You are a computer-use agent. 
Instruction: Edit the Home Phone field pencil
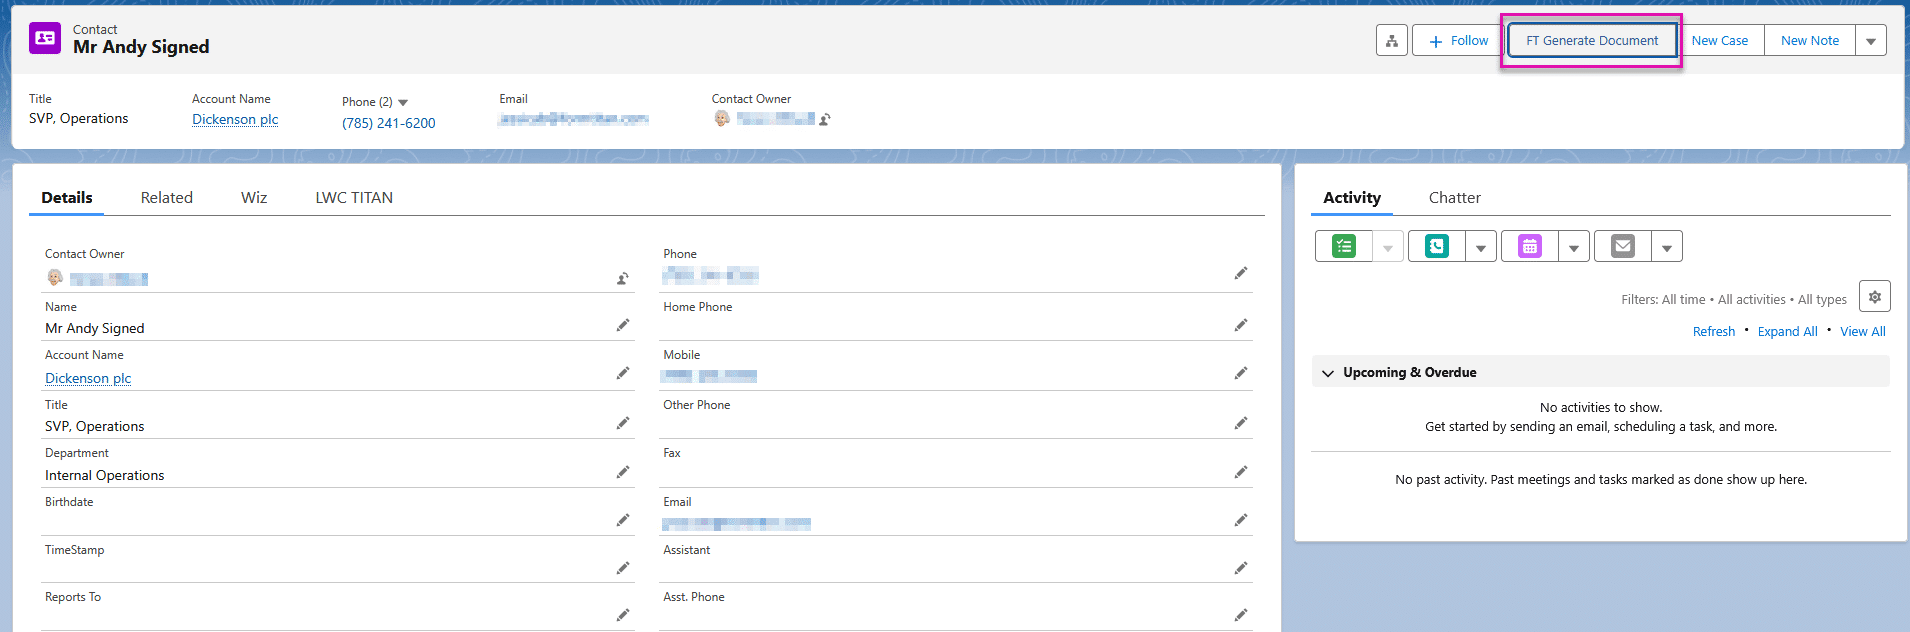coord(1241,325)
